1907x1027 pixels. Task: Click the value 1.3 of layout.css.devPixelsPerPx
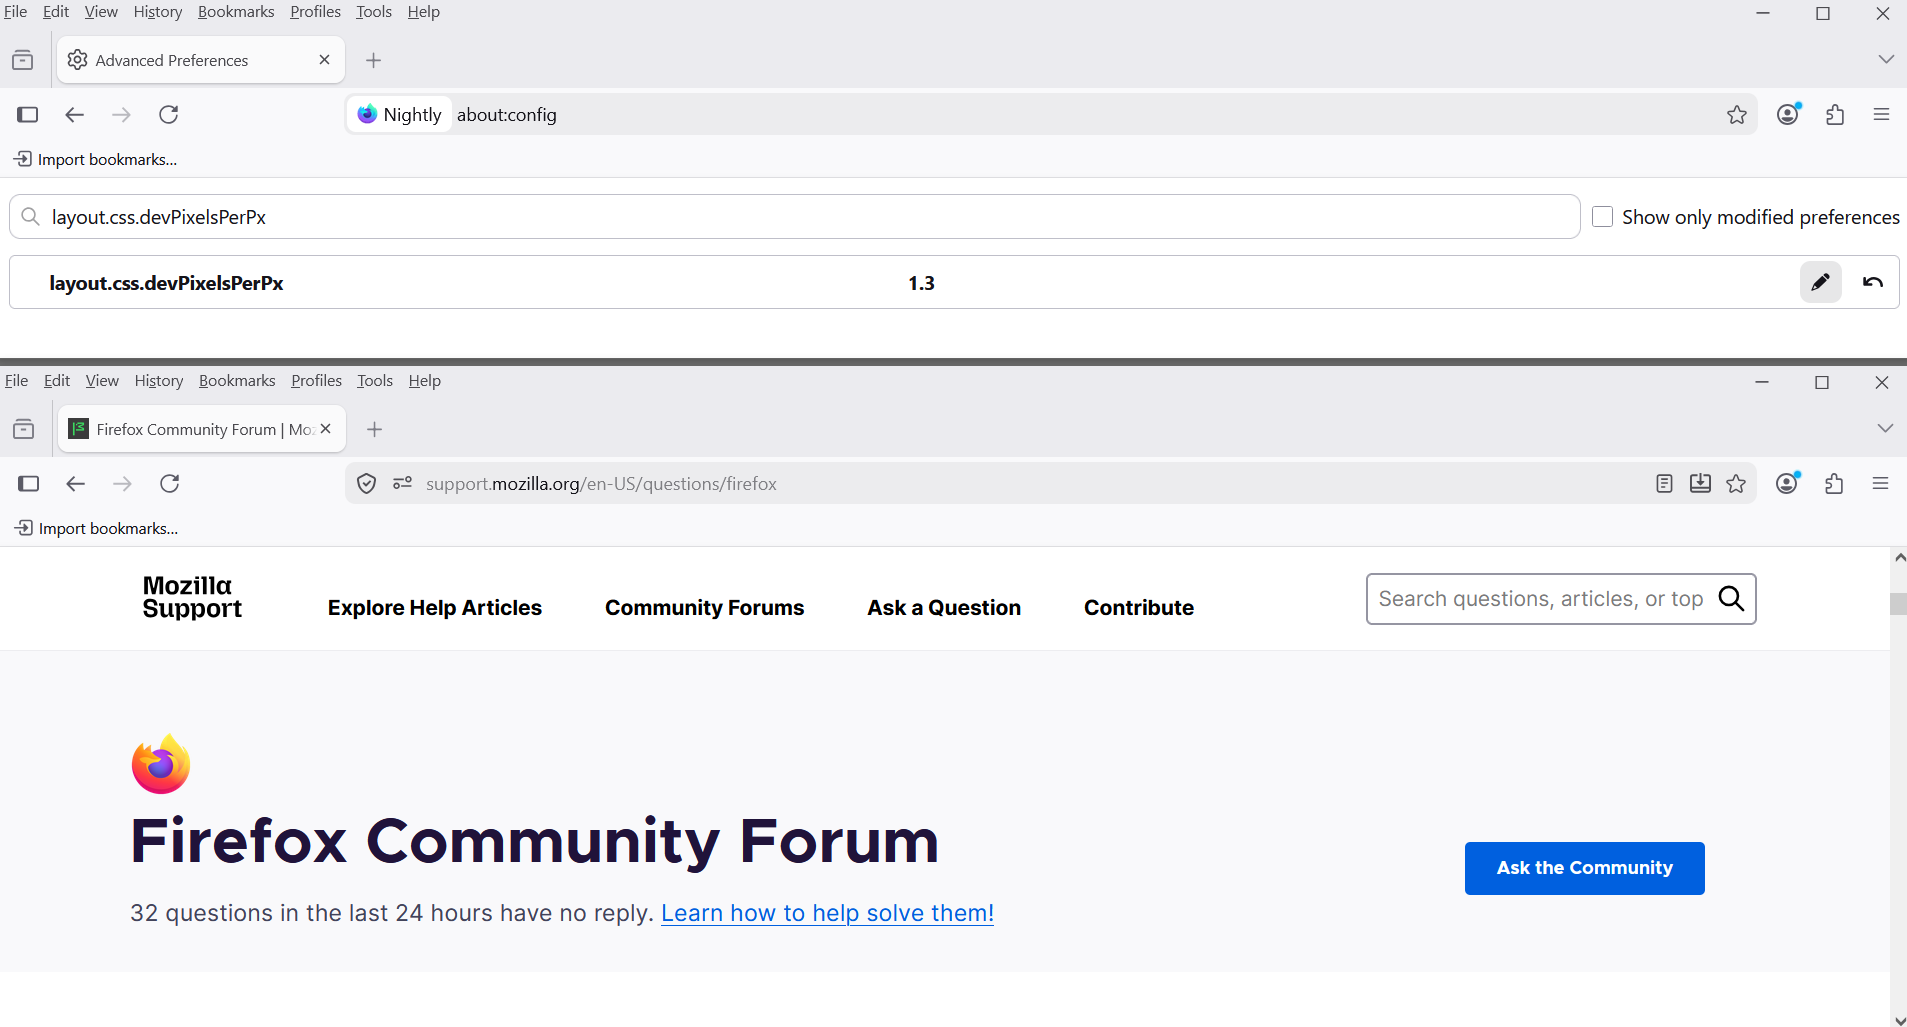(921, 283)
